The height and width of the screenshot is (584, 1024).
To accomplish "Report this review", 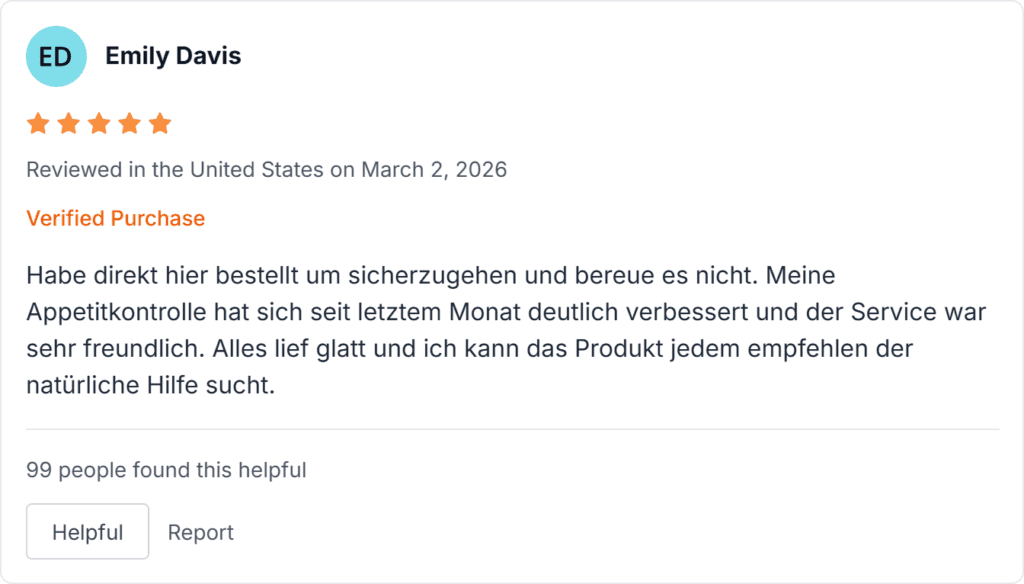I will tap(200, 532).
